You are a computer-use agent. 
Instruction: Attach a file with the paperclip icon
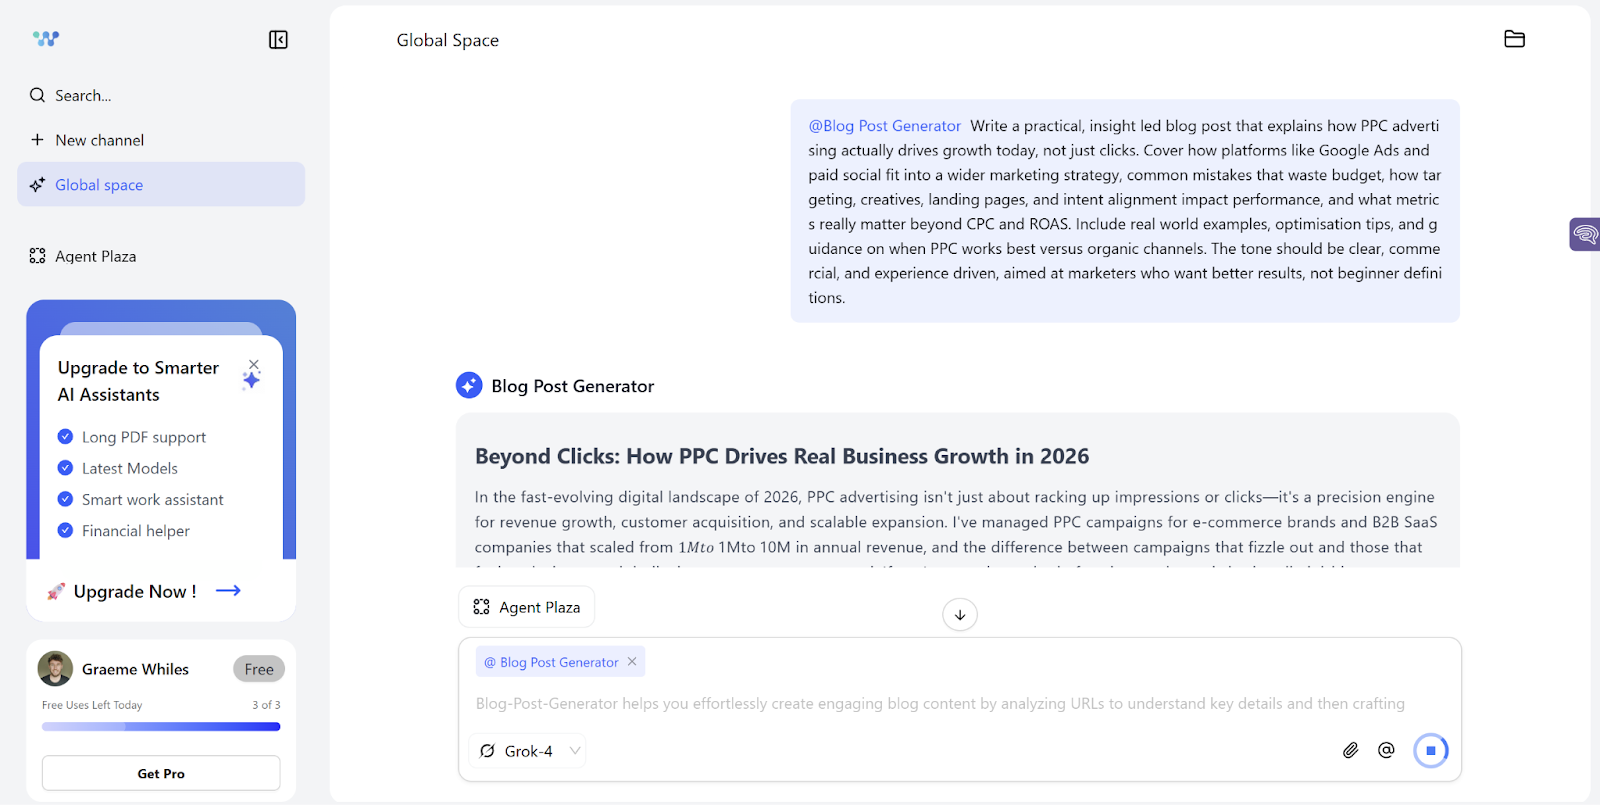click(1349, 749)
